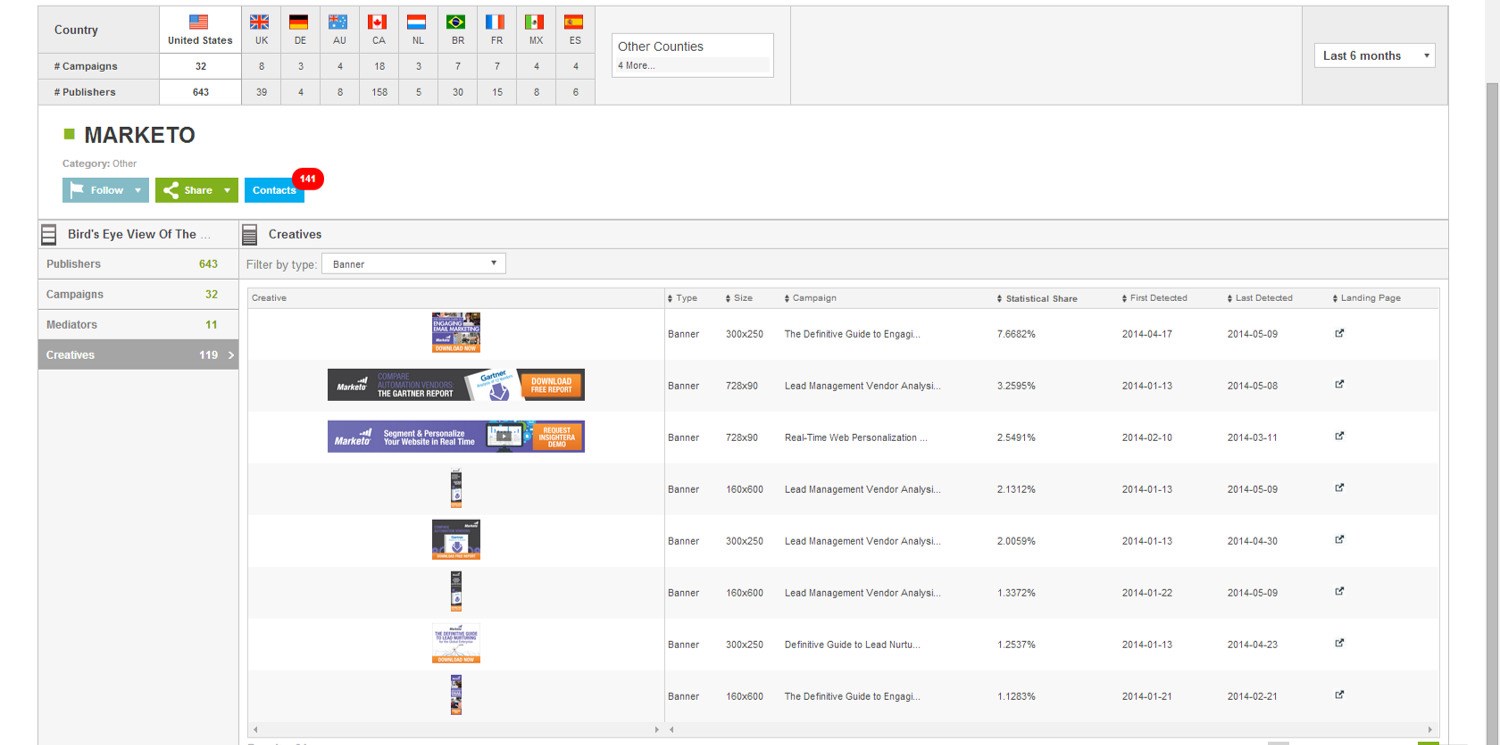Sort table by Landing Page column
Image resolution: width=1500 pixels, height=745 pixels.
[x=1366, y=298]
